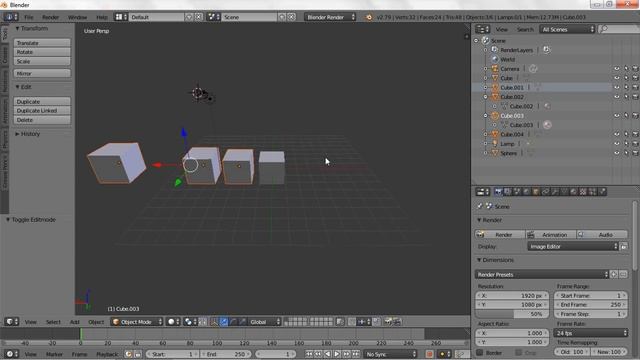Select the translate manipulator arrow icon

(x=224, y=322)
